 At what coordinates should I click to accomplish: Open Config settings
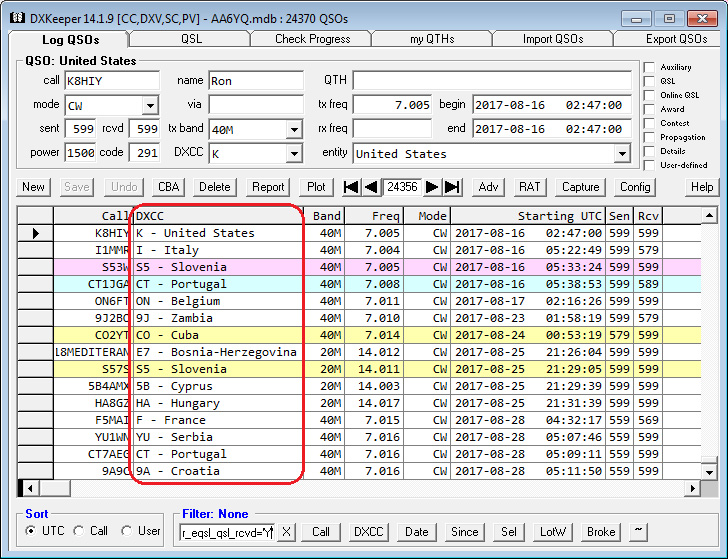click(x=635, y=187)
